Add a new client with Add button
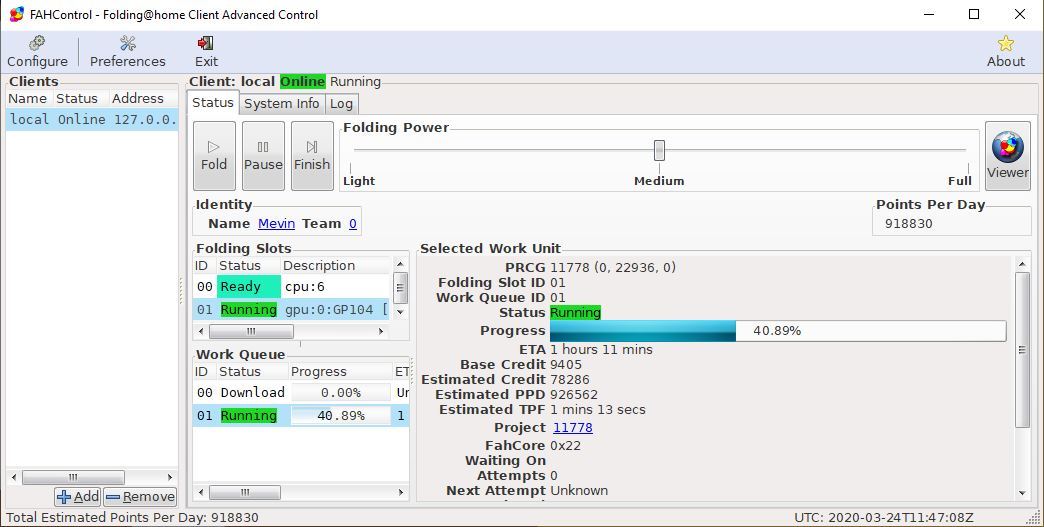Viewport: 1044px width, 527px height. point(78,496)
